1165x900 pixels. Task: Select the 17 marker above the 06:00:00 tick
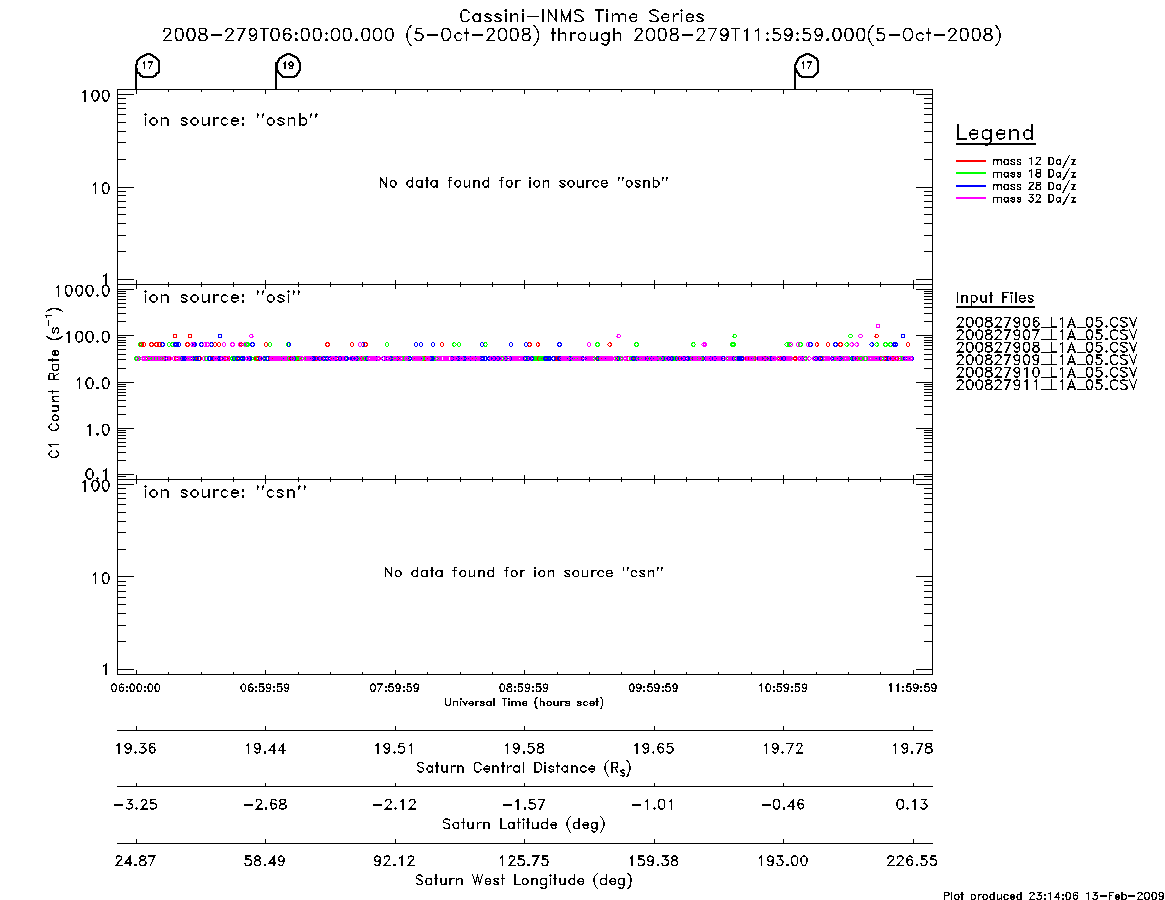pos(148,66)
